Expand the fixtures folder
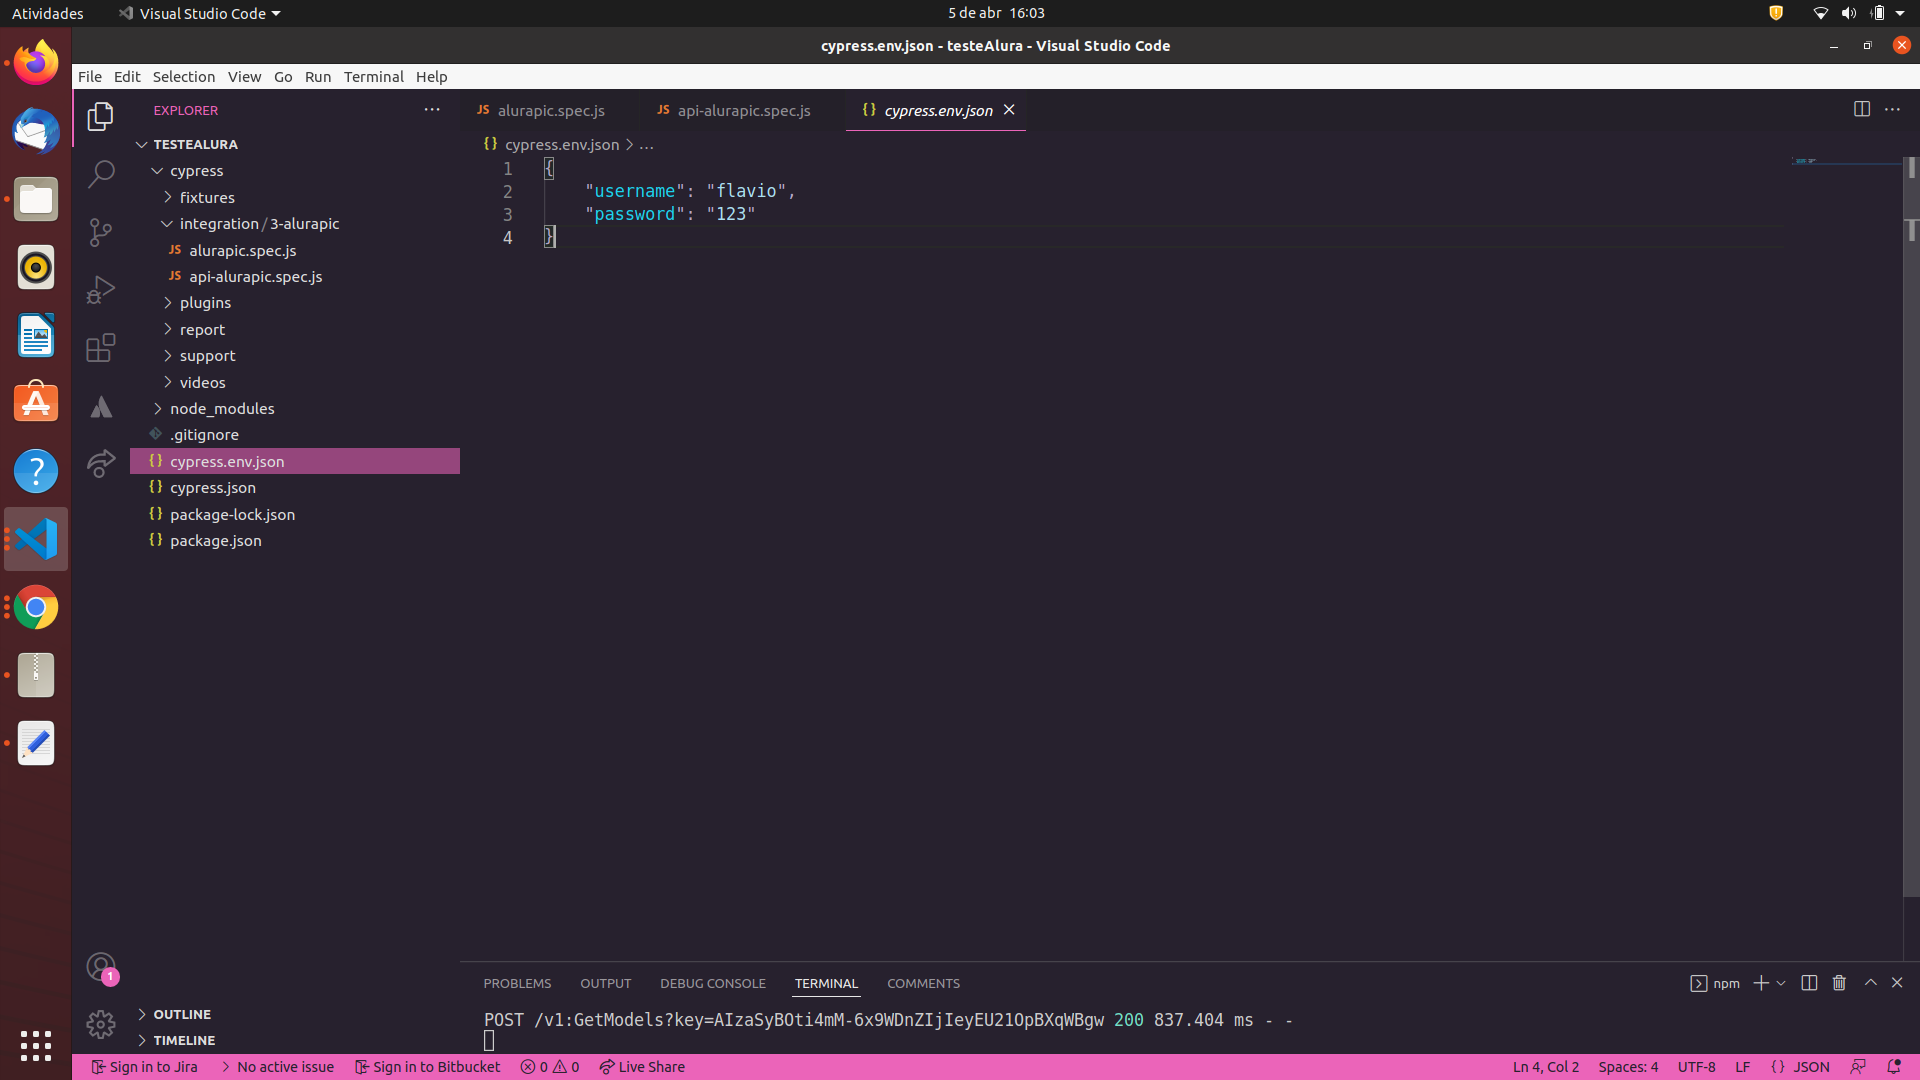Image resolution: width=1920 pixels, height=1080 pixels. click(x=295, y=198)
